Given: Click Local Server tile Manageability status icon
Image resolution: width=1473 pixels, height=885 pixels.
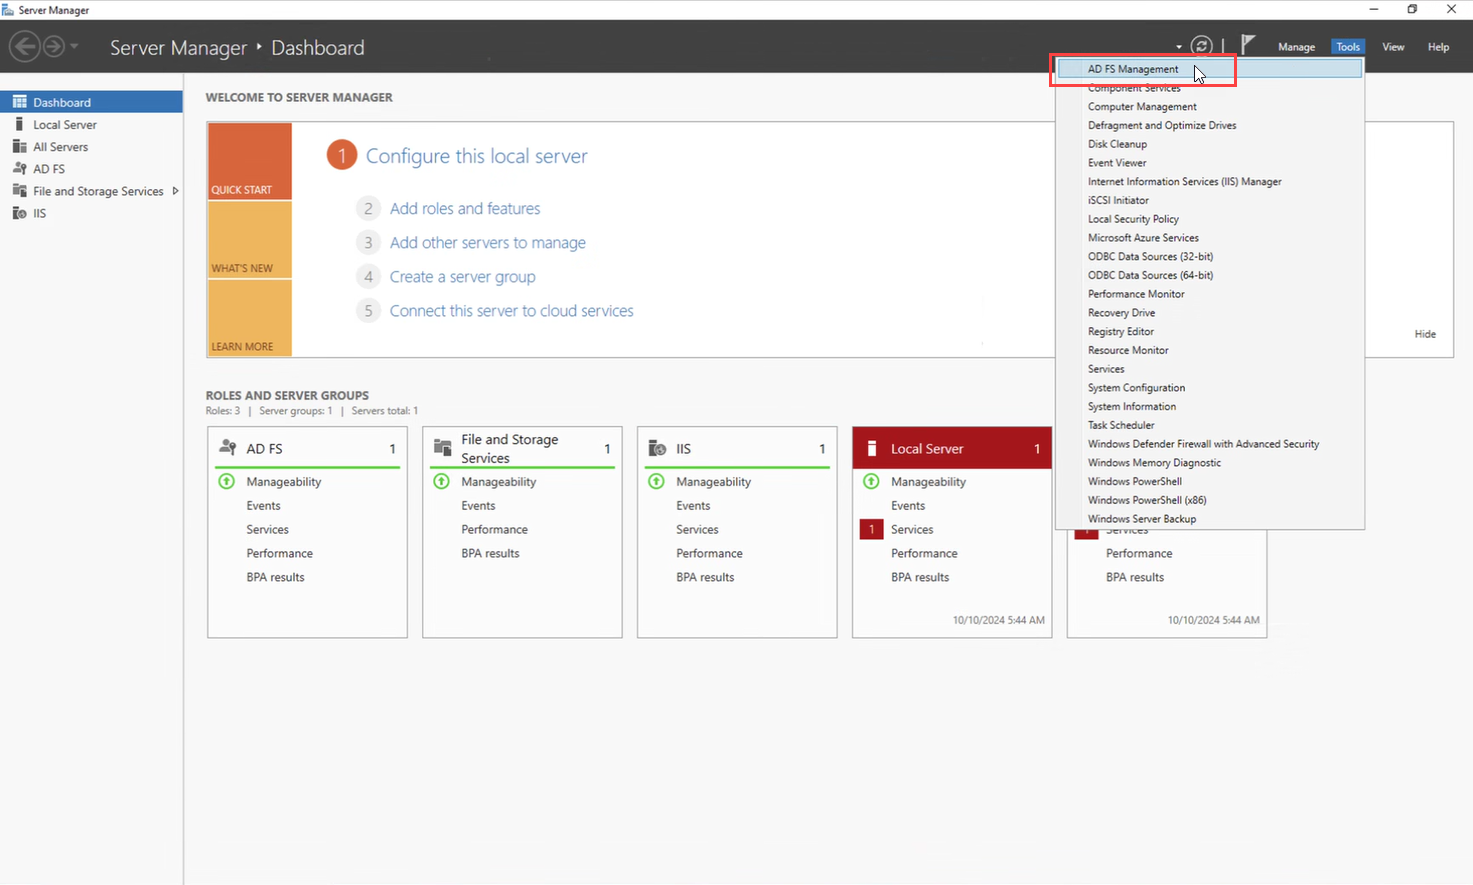Looking at the screenshot, I should (871, 482).
